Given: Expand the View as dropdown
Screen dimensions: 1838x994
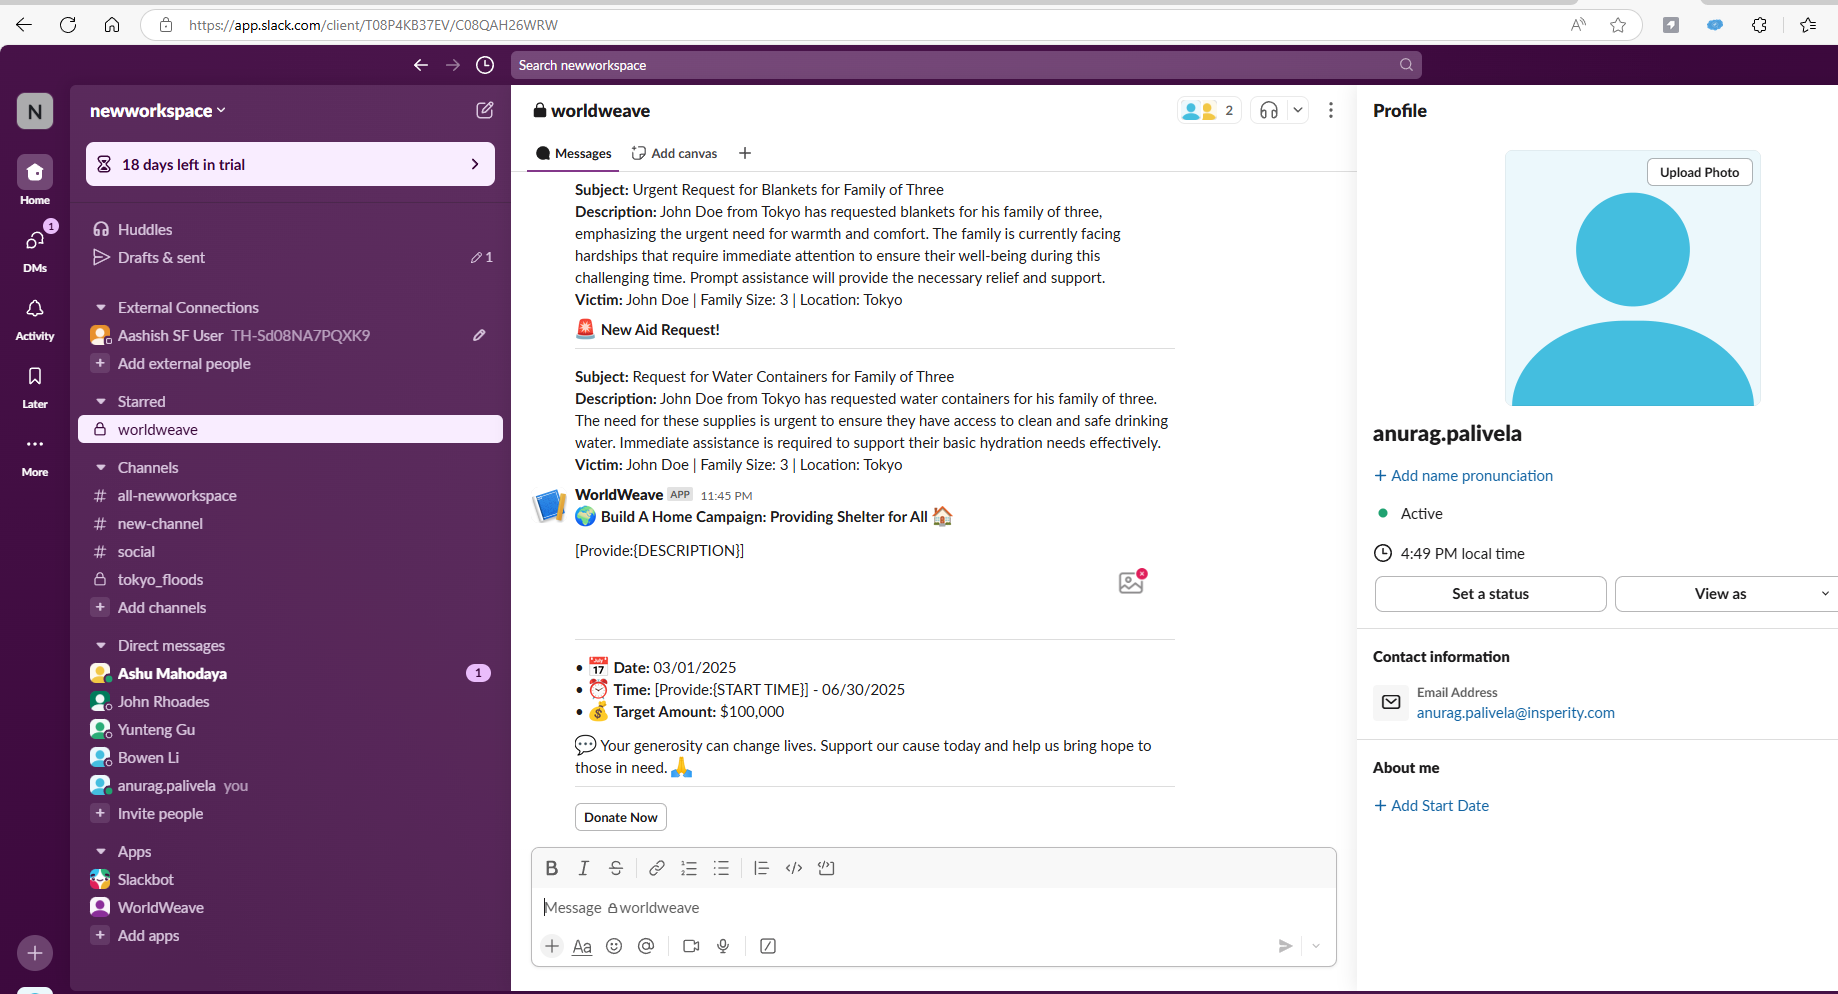Looking at the screenshot, I should (x=1825, y=594).
